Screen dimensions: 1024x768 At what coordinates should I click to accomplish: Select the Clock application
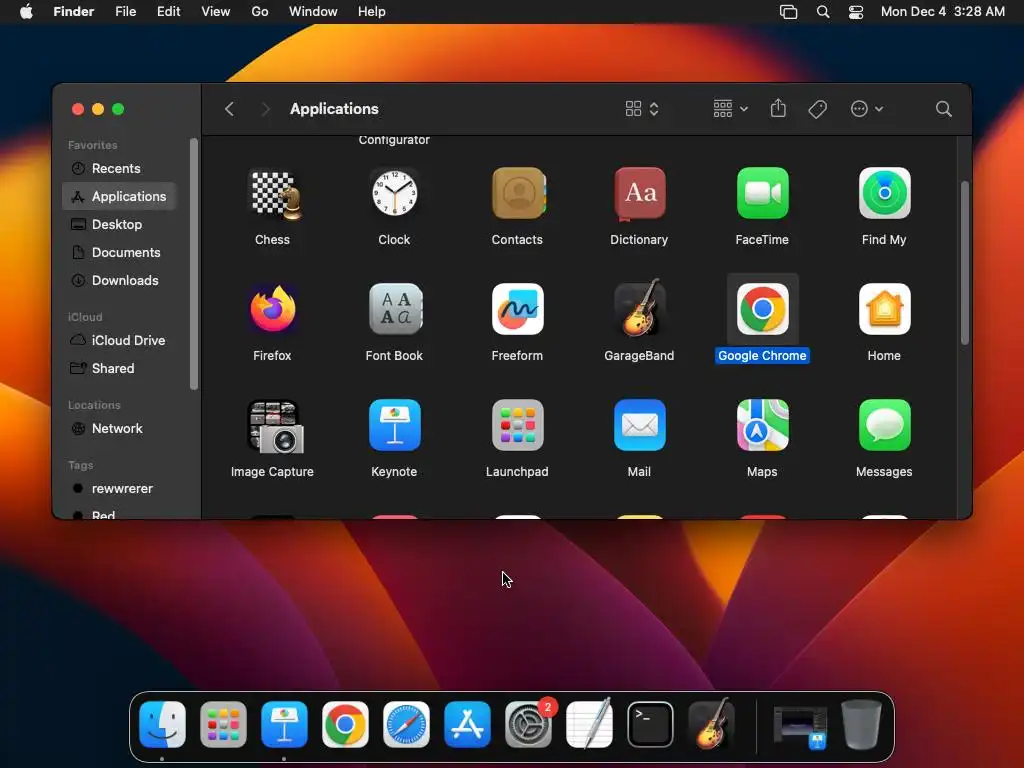394,193
